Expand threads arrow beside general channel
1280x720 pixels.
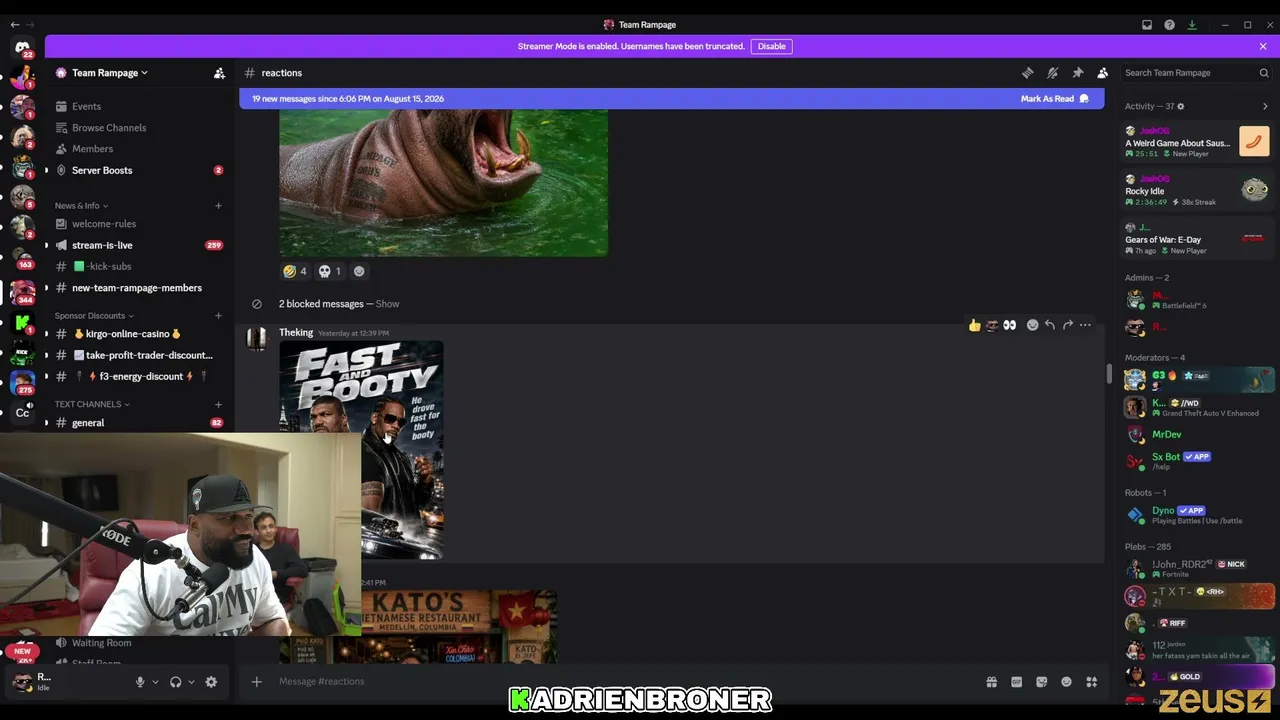coord(46,423)
